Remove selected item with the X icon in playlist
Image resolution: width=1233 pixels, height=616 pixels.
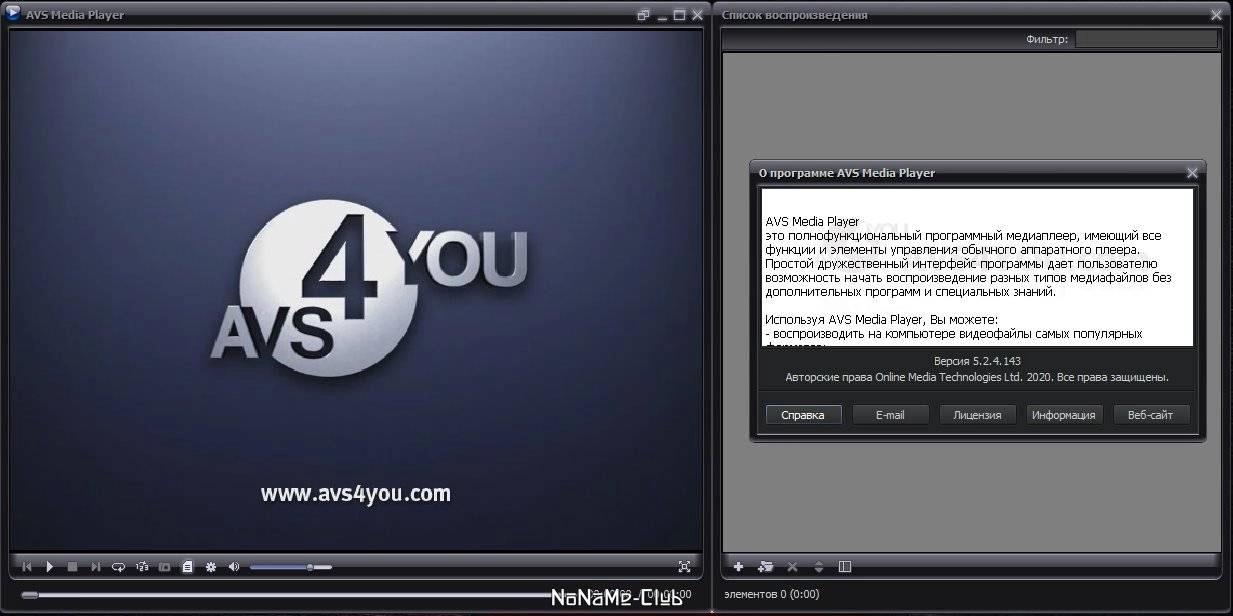[x=793, y=567]
